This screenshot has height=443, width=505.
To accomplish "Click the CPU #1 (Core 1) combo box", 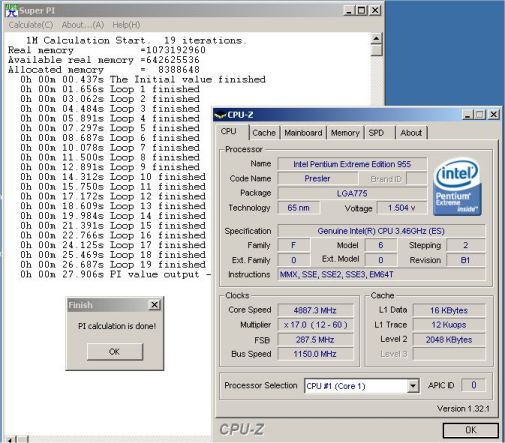I will [x=361, y=386].
